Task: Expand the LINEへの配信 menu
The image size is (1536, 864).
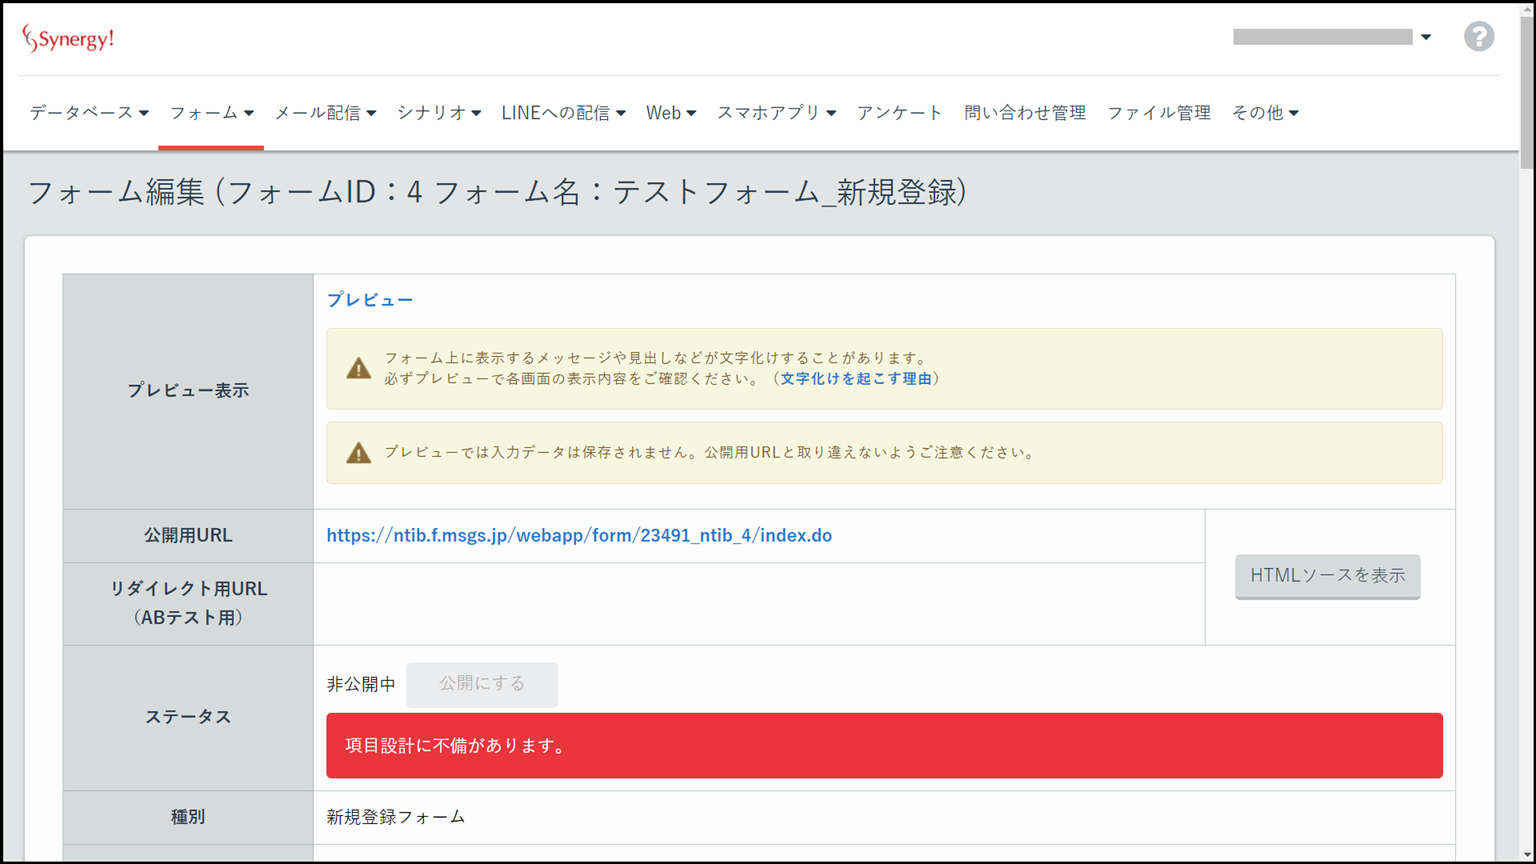Action: click(x=563, y=113)
